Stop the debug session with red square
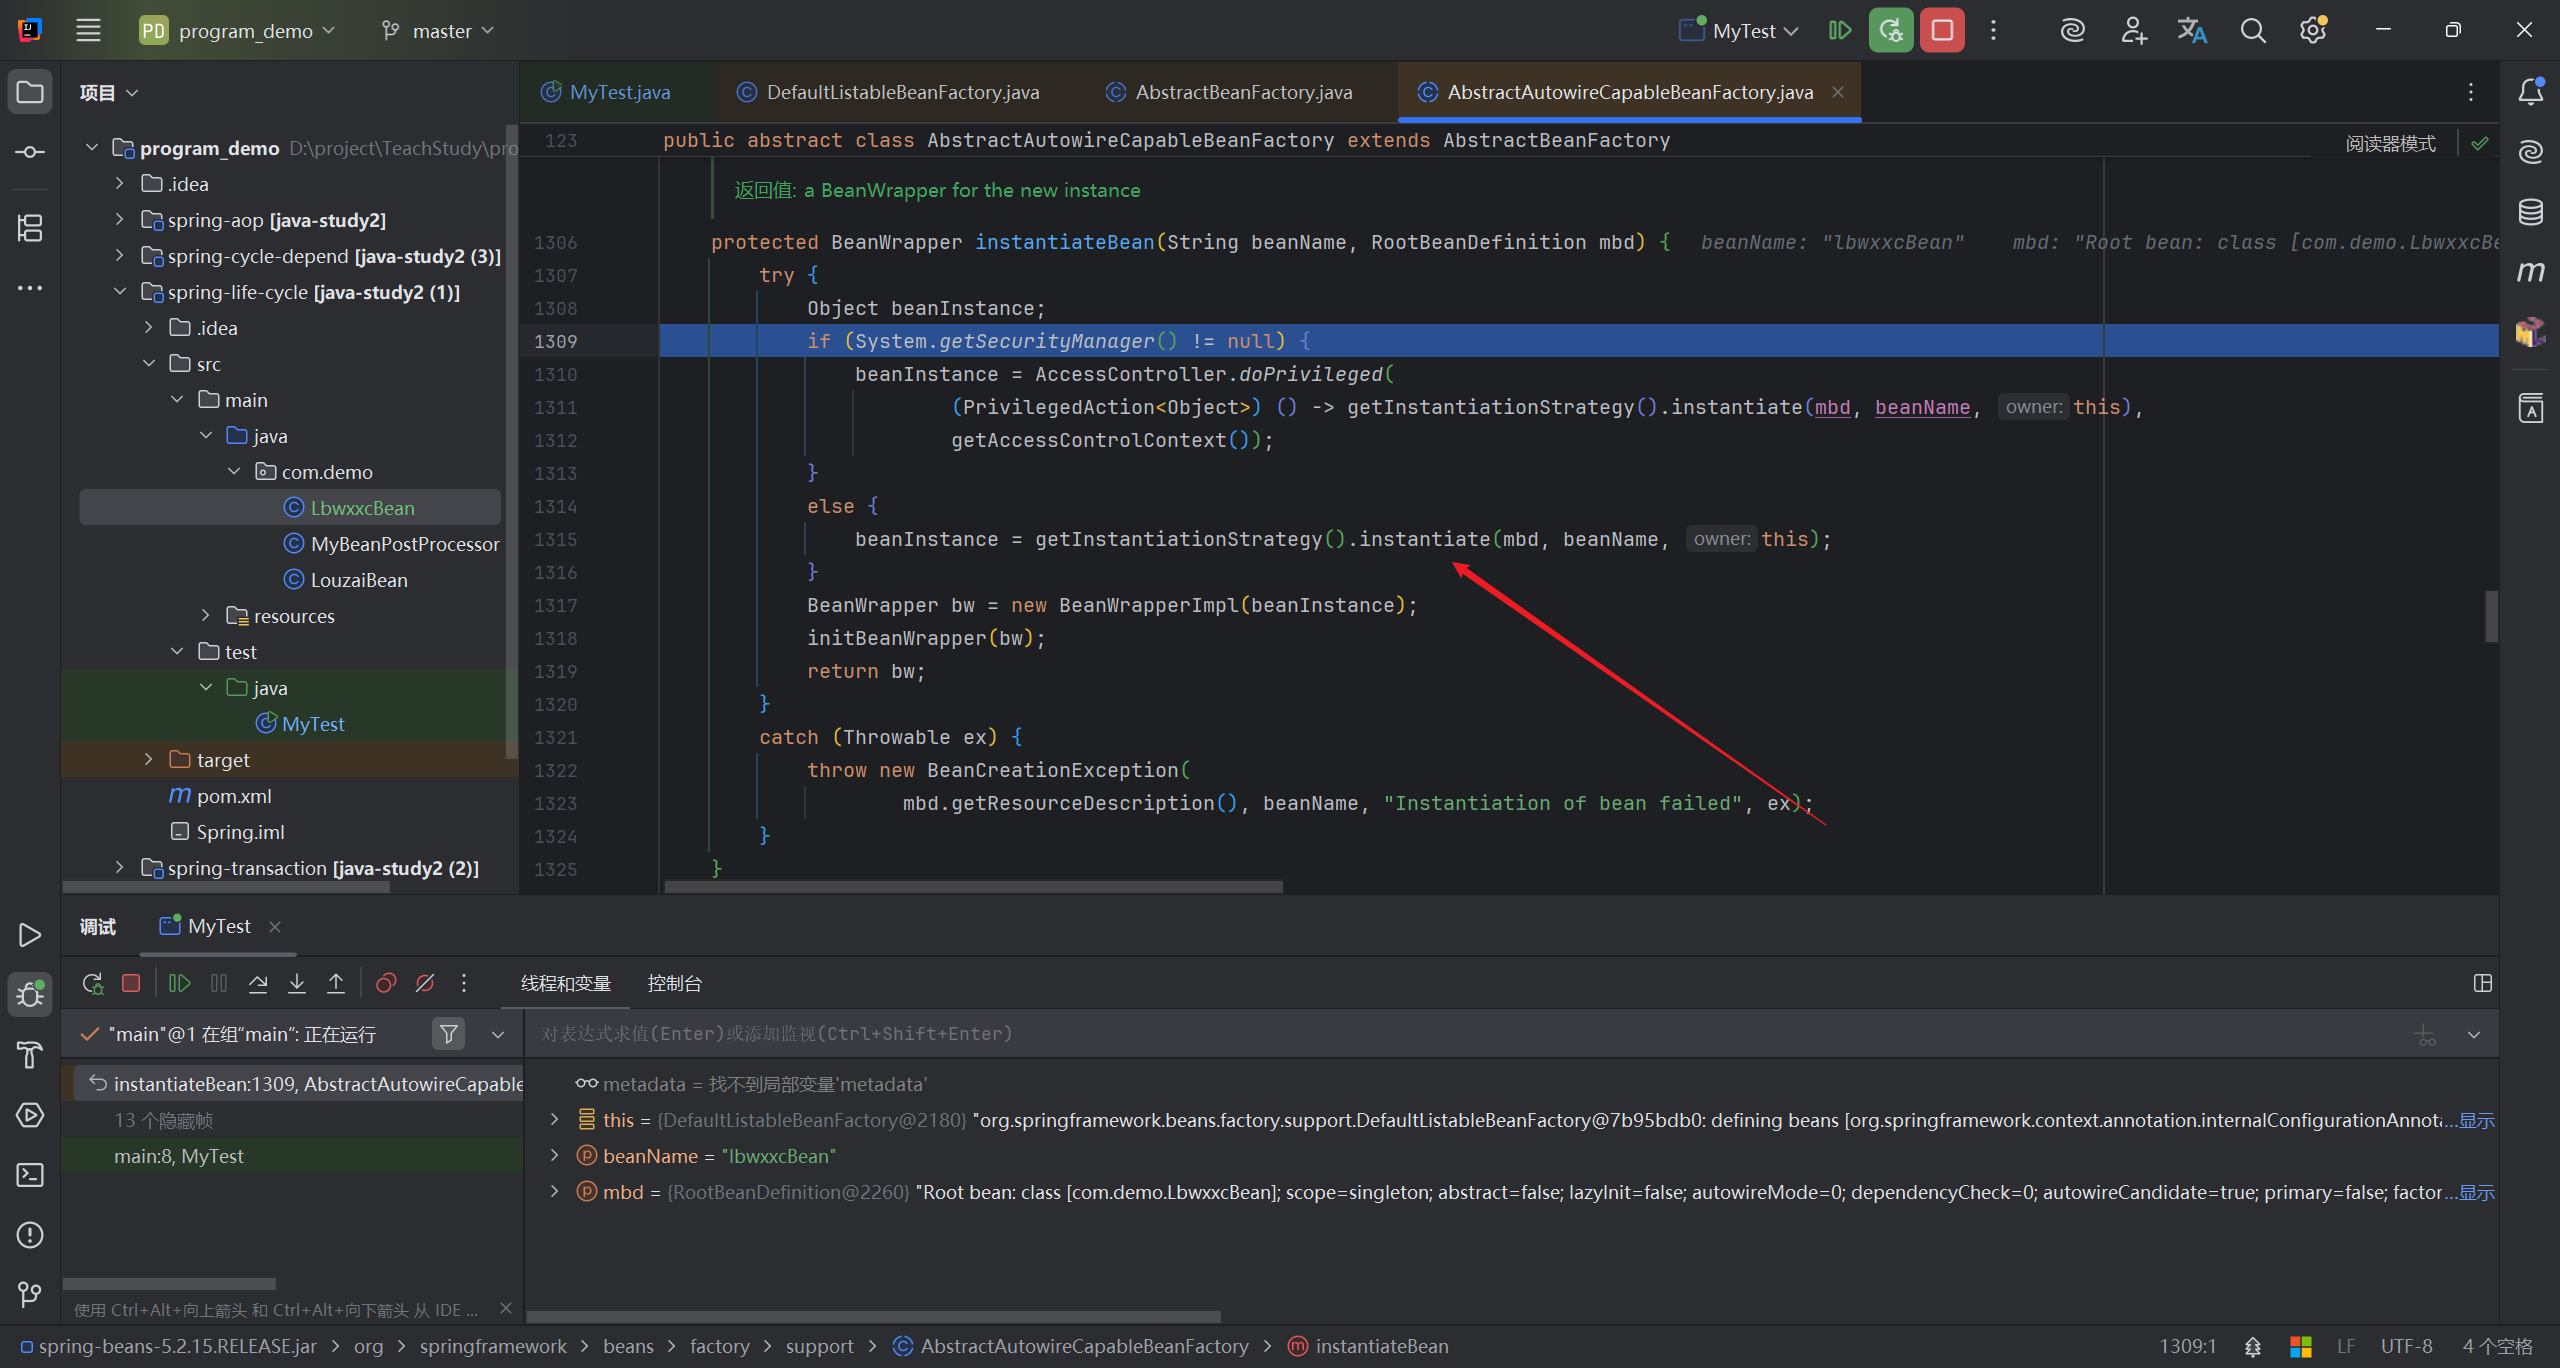This screenshot has height=1368, width=2560. point(131,983)
